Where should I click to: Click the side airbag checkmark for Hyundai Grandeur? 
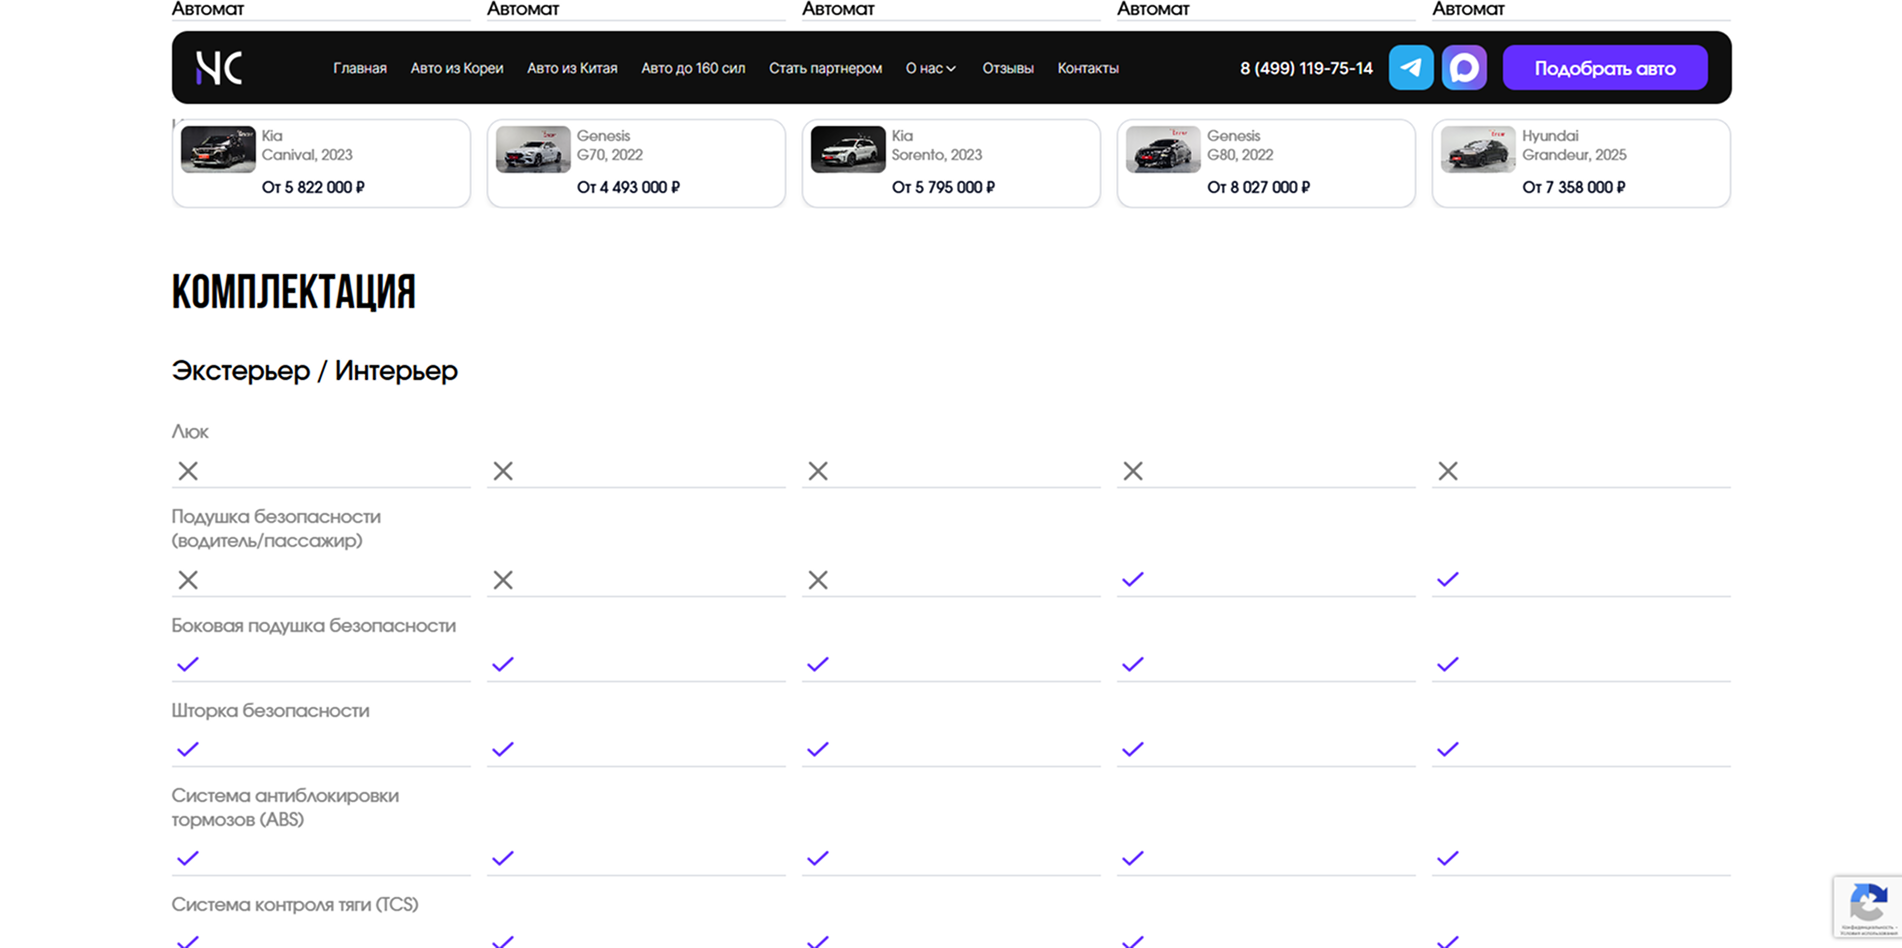coord(1448,665)
